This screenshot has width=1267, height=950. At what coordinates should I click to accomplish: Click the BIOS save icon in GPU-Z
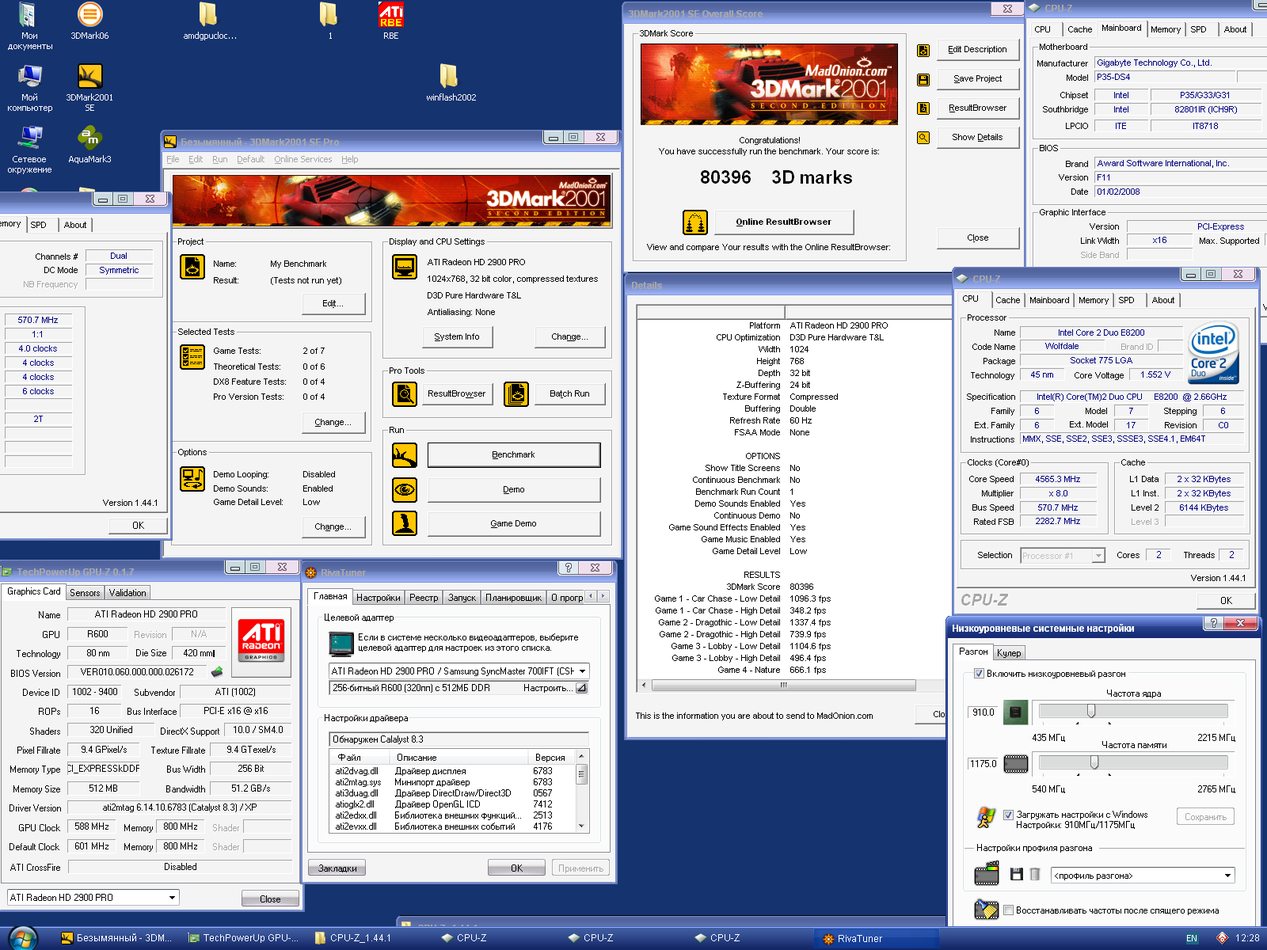pos(215,672)
